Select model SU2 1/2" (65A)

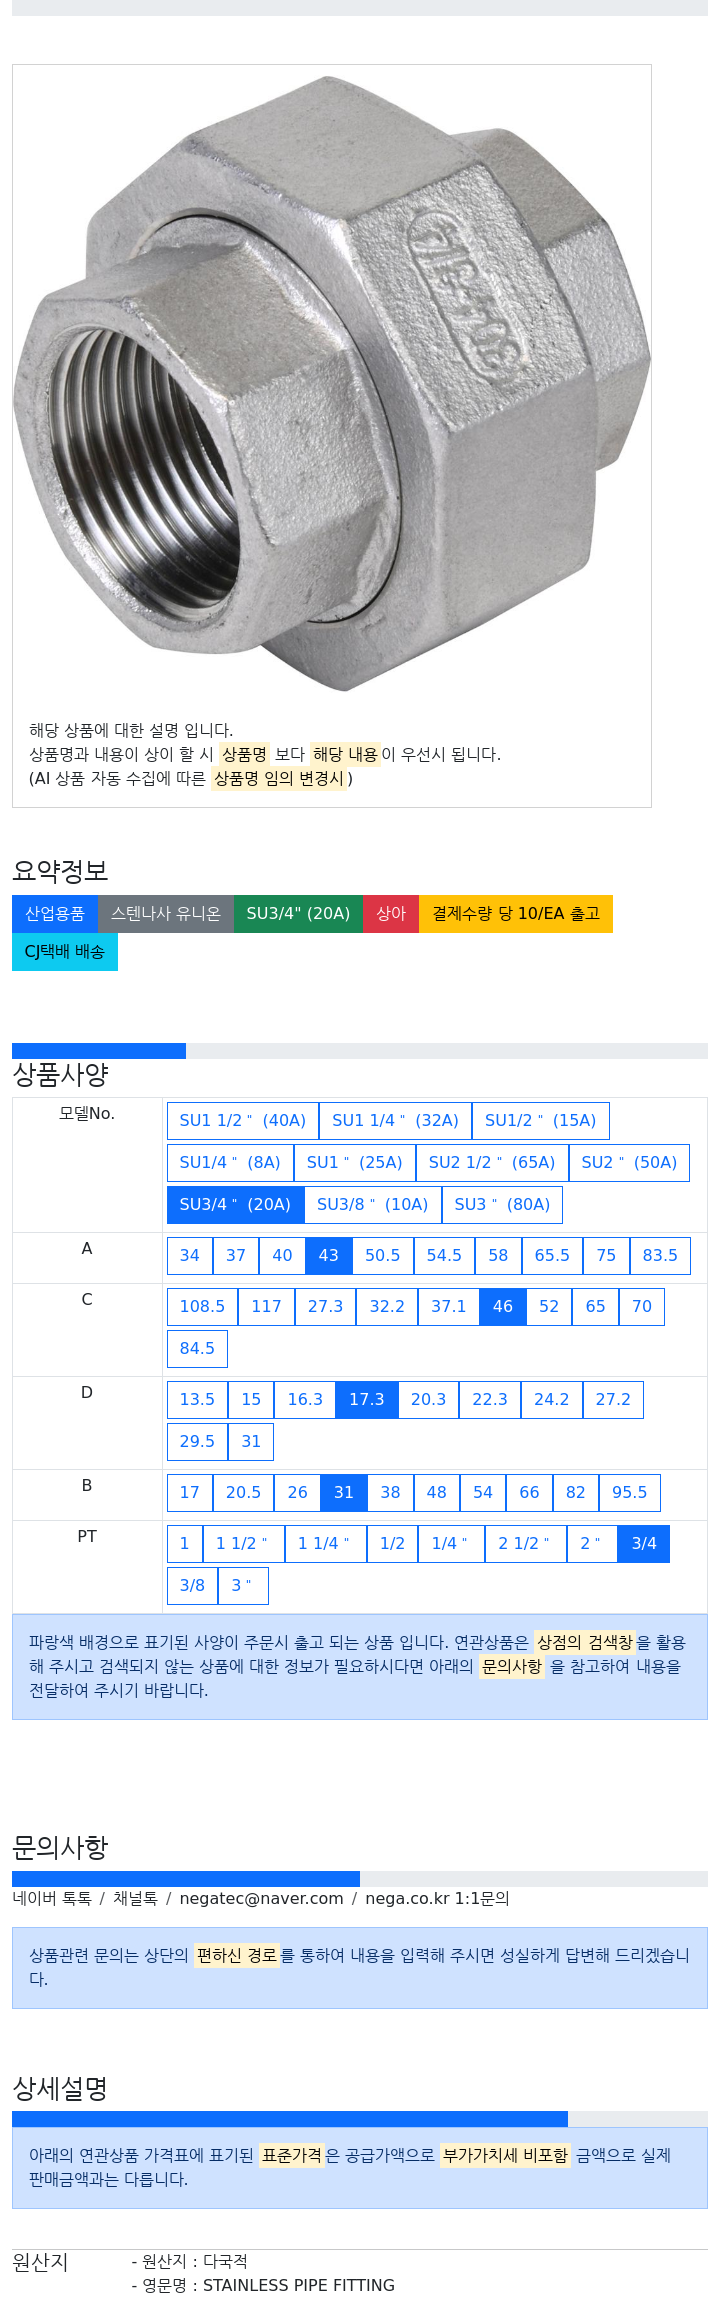[492, 1163]
